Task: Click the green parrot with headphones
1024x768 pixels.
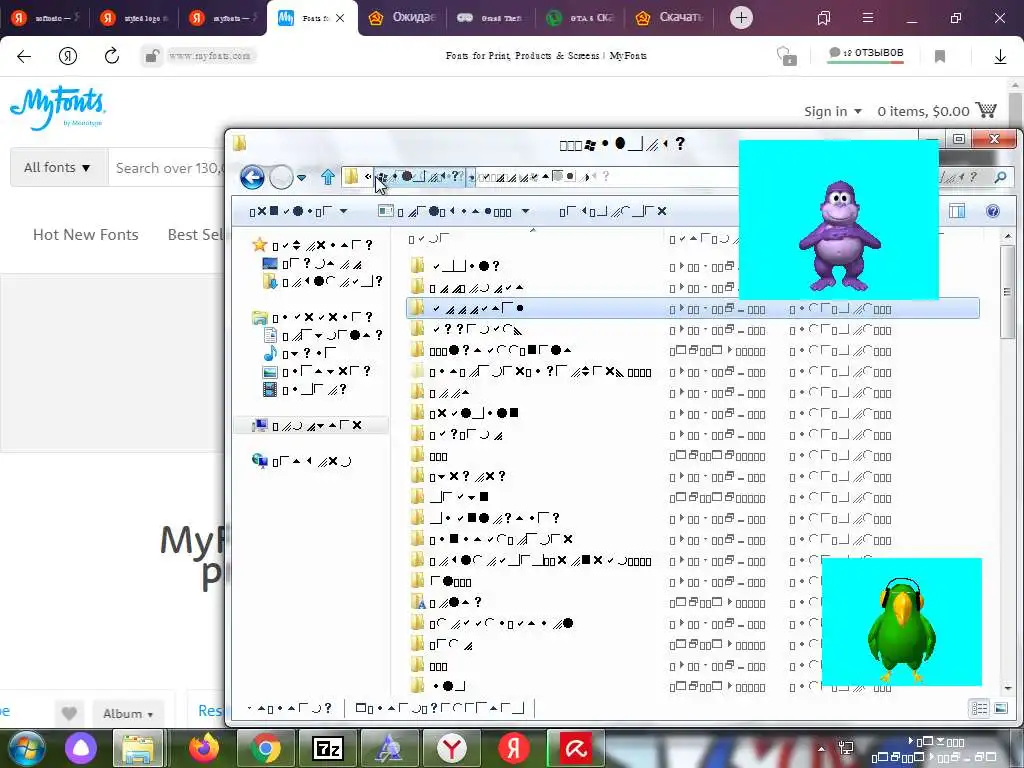Action: pyautogui.click(x=901, y=630)
